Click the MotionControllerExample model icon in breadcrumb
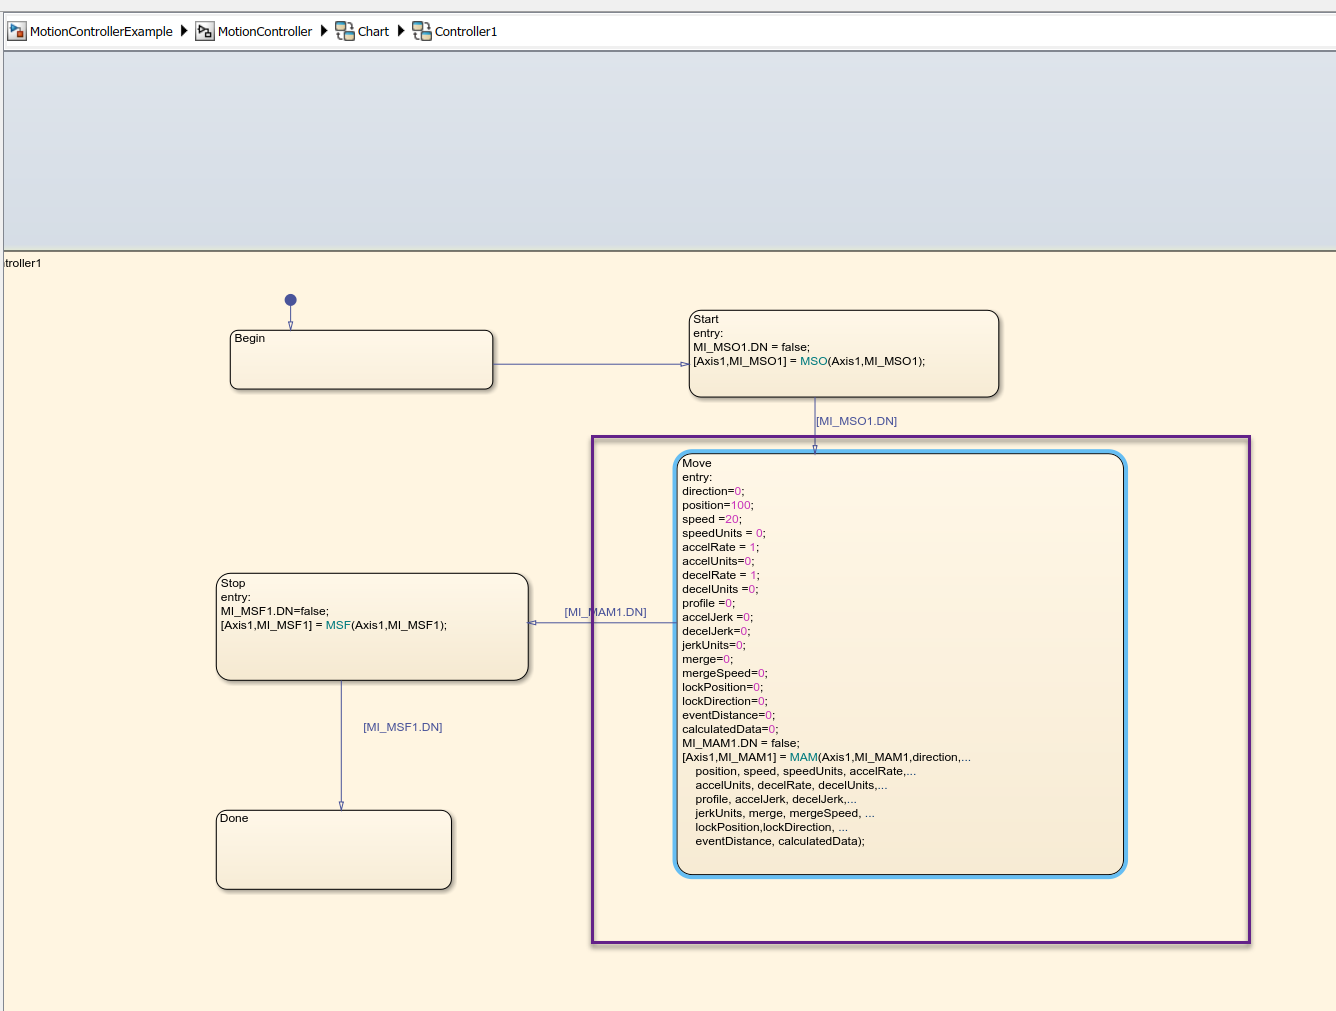The image size is (1336, 1011). coord(16,31)
